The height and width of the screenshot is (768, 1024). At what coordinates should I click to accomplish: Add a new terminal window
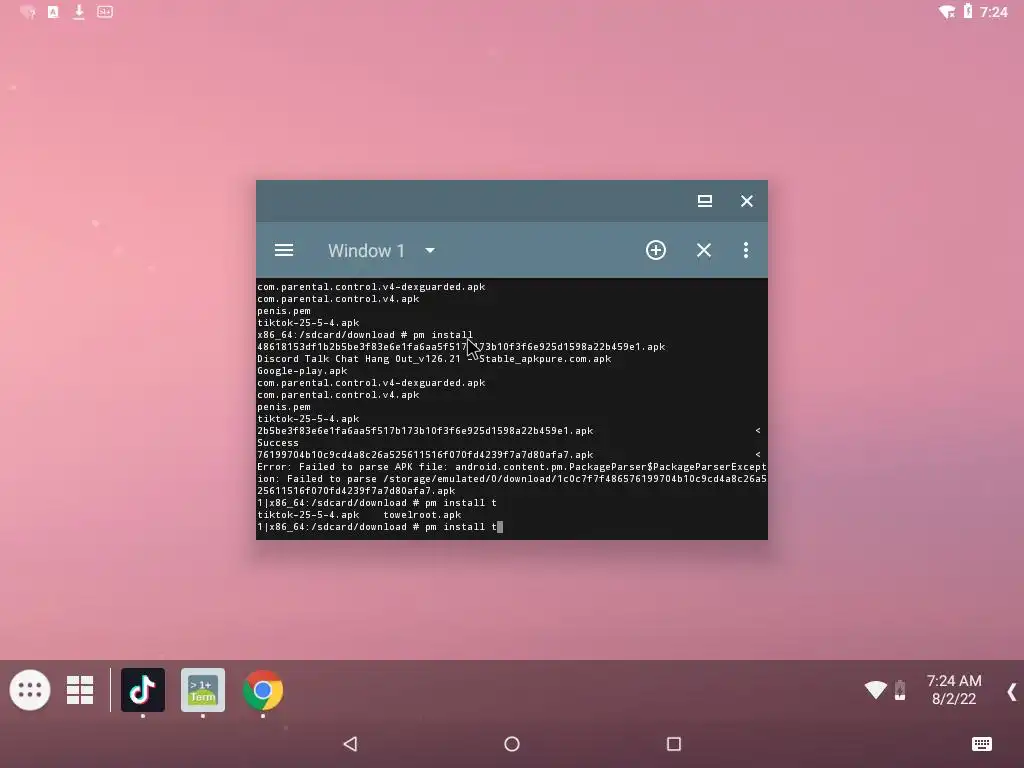coord(656,250)
